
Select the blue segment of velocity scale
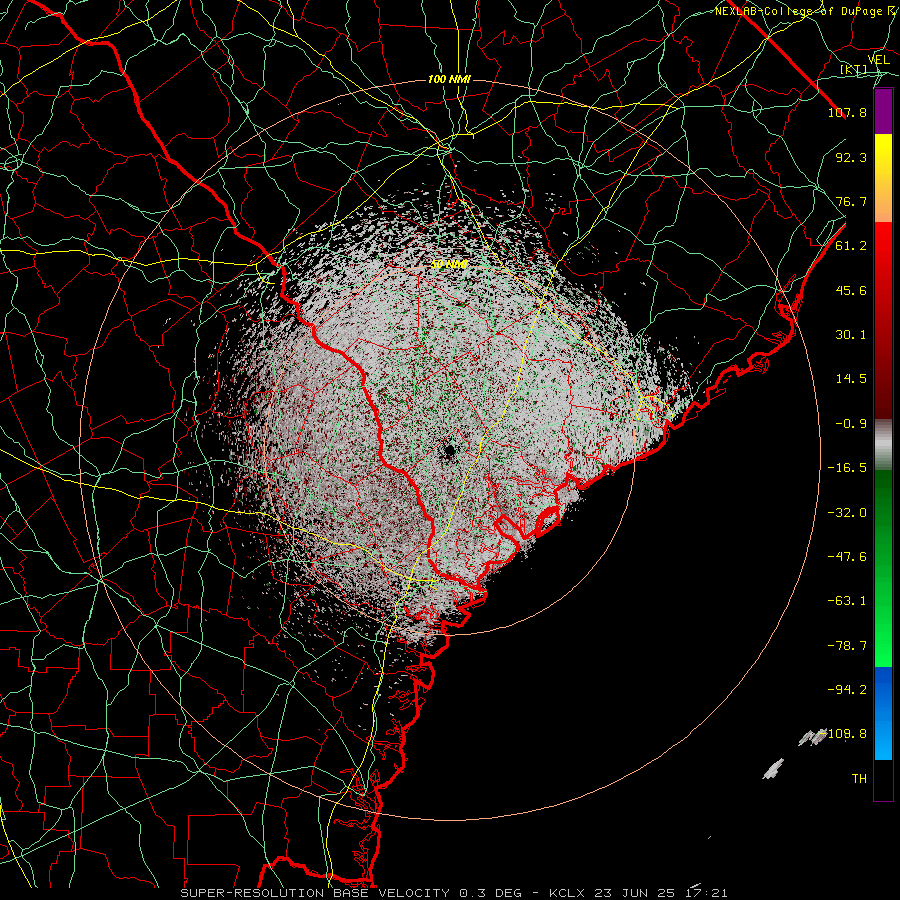point(883,713)
